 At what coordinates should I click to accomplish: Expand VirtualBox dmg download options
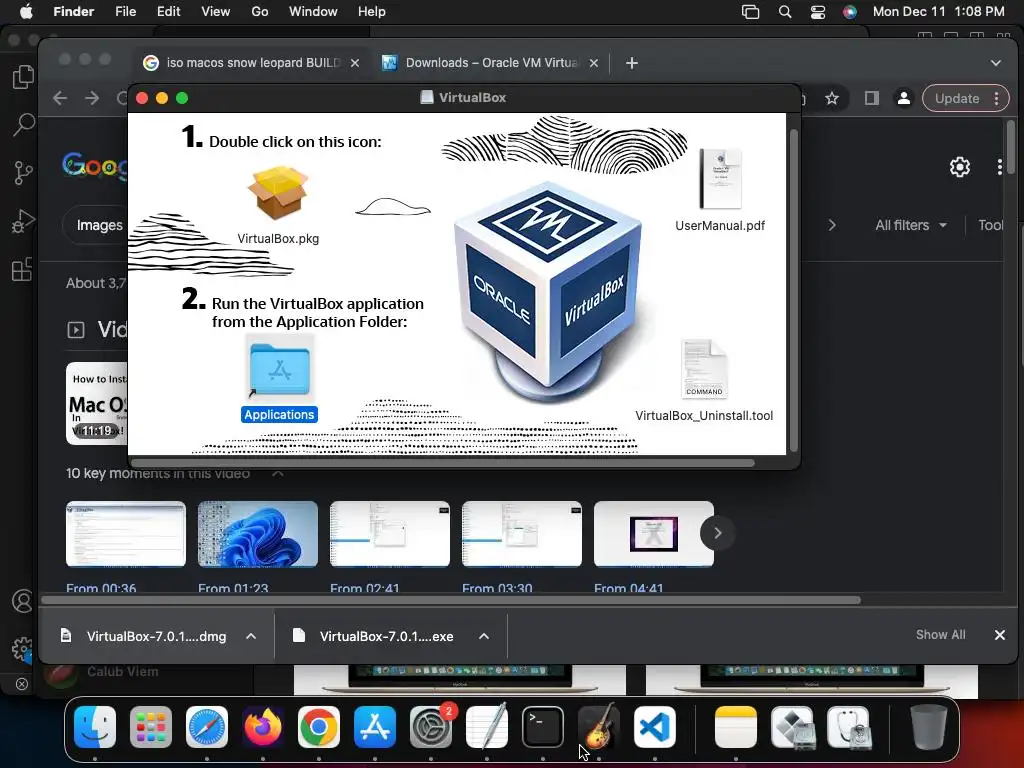tap(251, 636)
